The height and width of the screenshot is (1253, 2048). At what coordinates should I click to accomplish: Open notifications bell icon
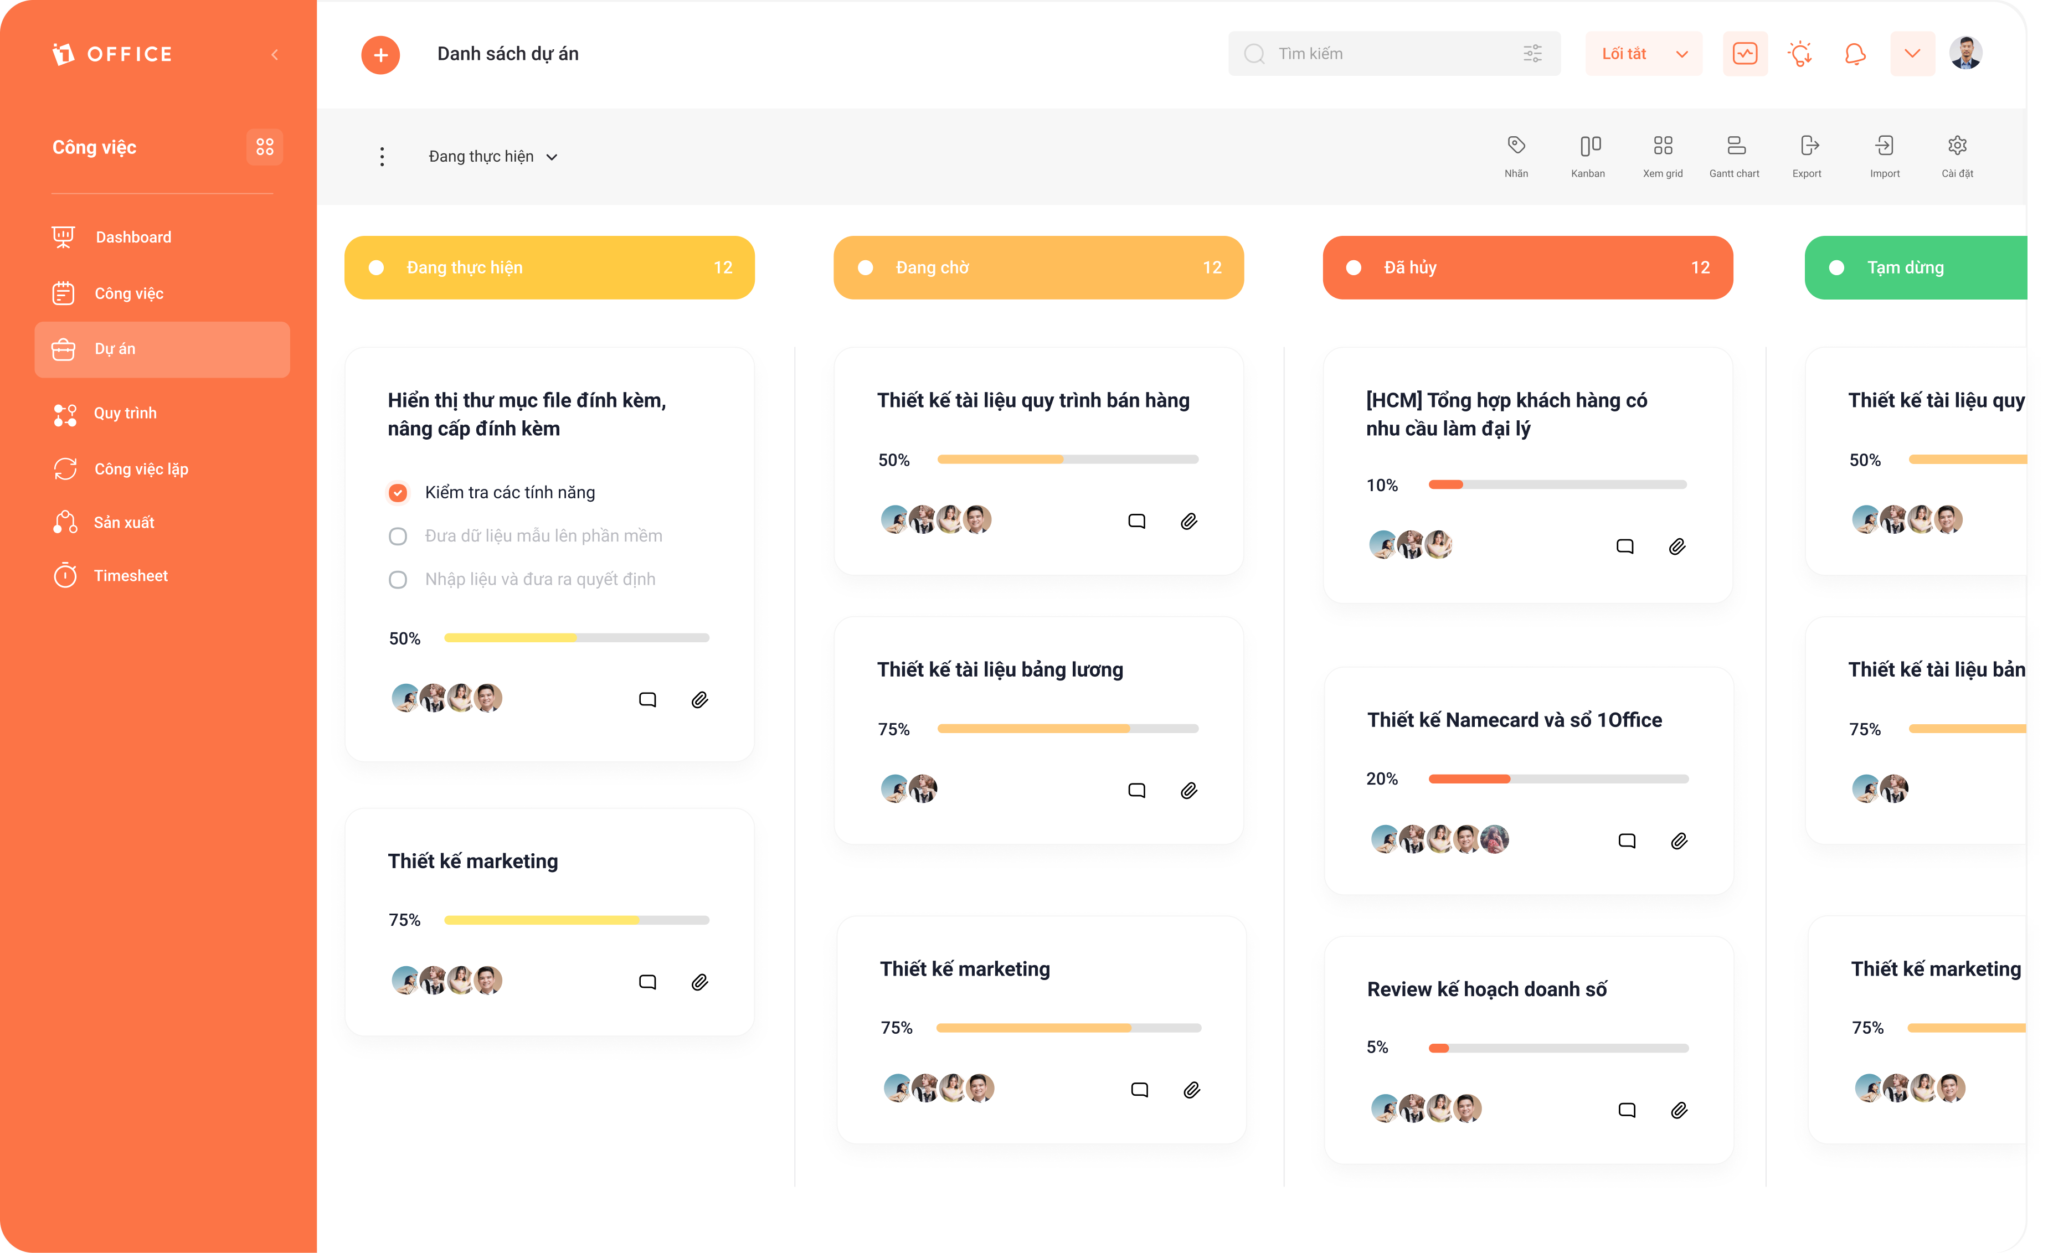1855,54
